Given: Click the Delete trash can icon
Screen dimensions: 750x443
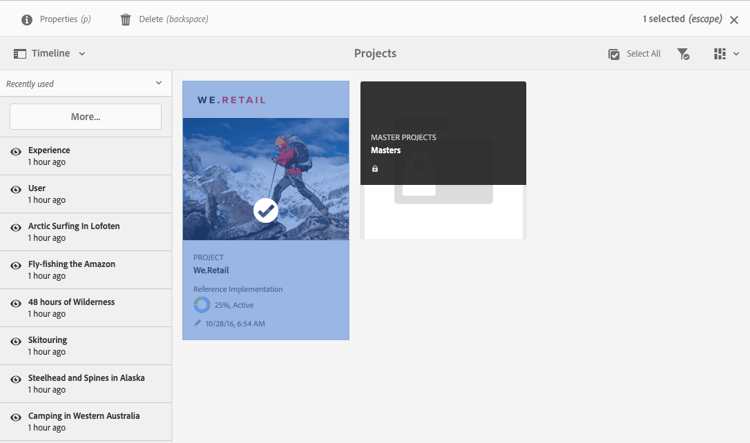Looking at the screenshot, I should coord(125,20).
